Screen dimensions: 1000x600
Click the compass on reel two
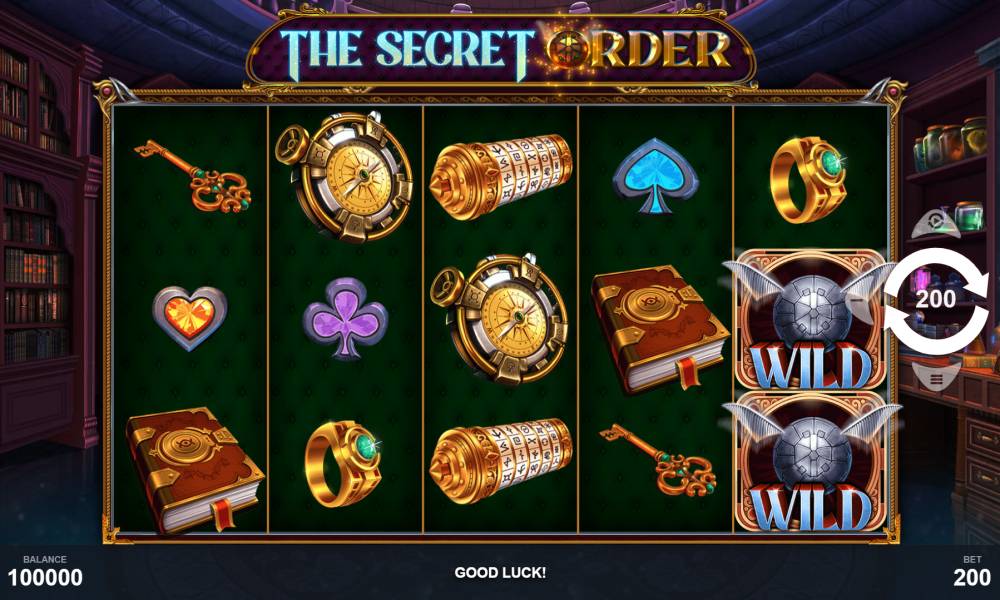click(x=344, y=177)
